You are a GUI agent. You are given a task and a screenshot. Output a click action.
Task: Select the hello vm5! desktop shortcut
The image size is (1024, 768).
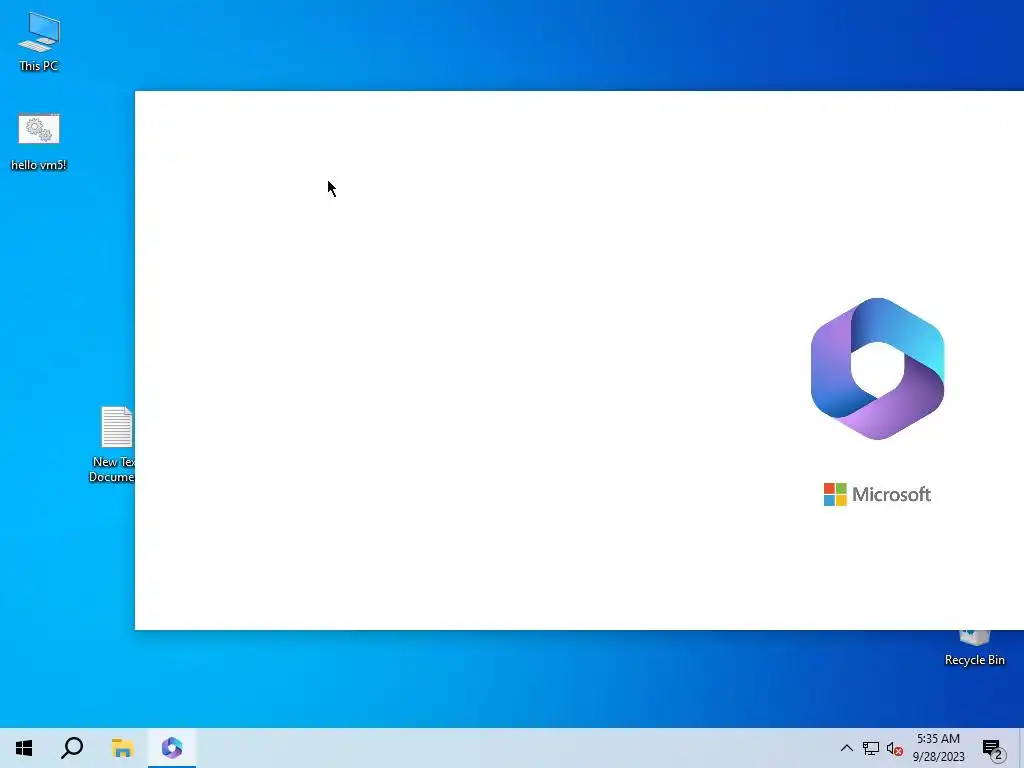click(x=39, y=142)
